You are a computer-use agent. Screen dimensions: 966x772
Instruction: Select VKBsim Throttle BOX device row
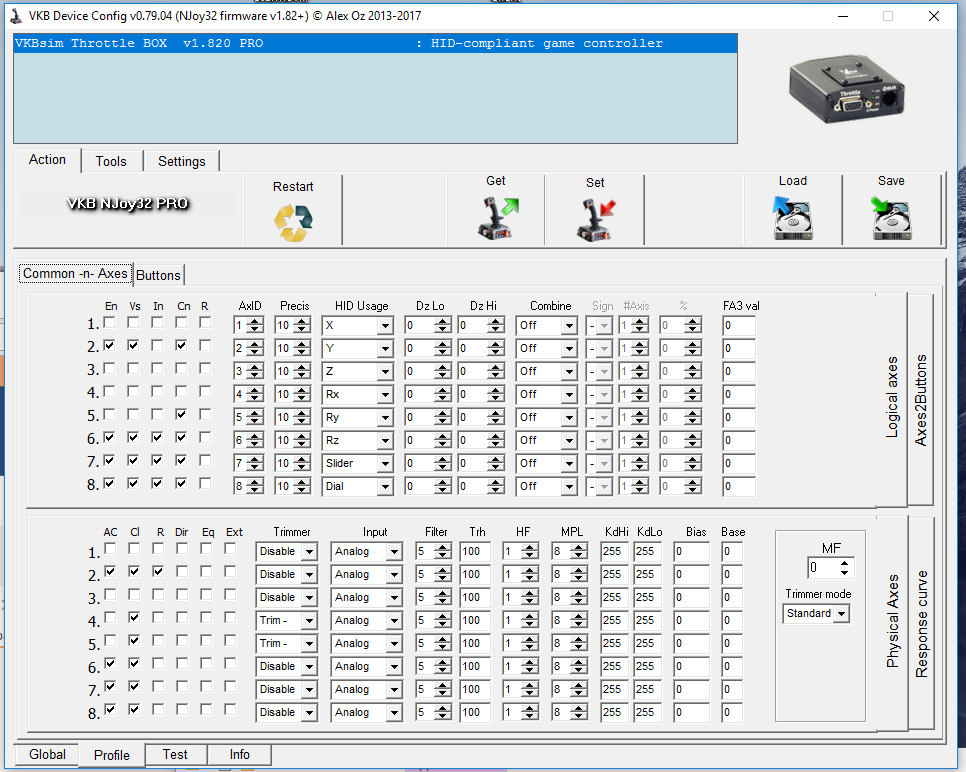[375, 43]
